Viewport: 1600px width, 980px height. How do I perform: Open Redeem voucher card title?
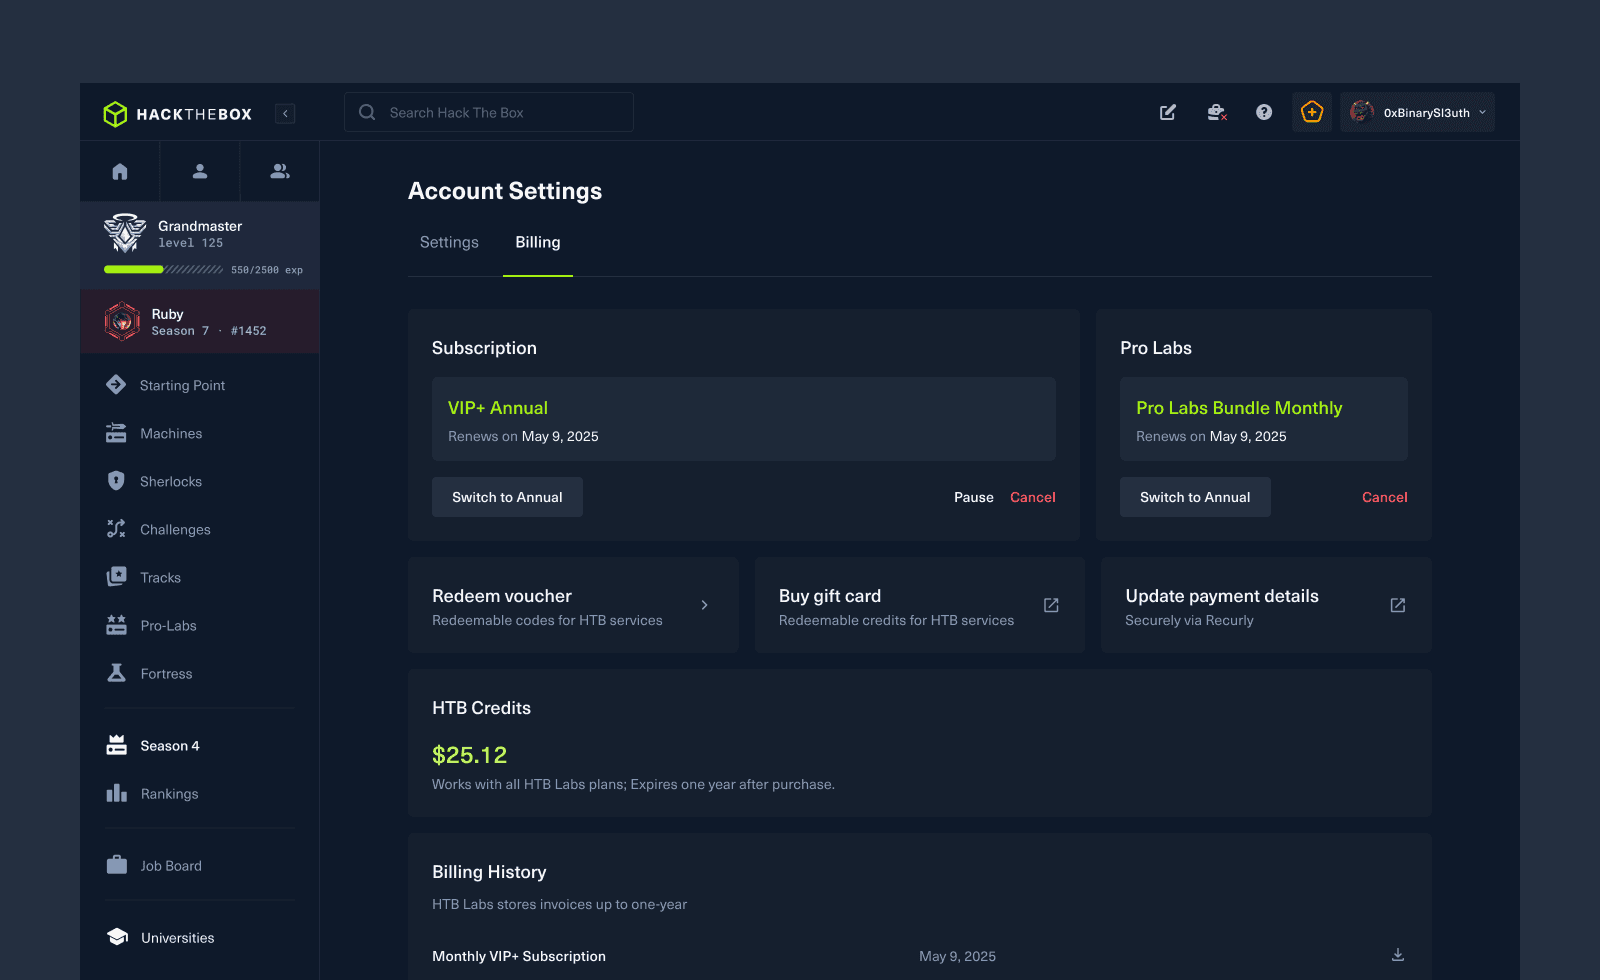(502, 596)
